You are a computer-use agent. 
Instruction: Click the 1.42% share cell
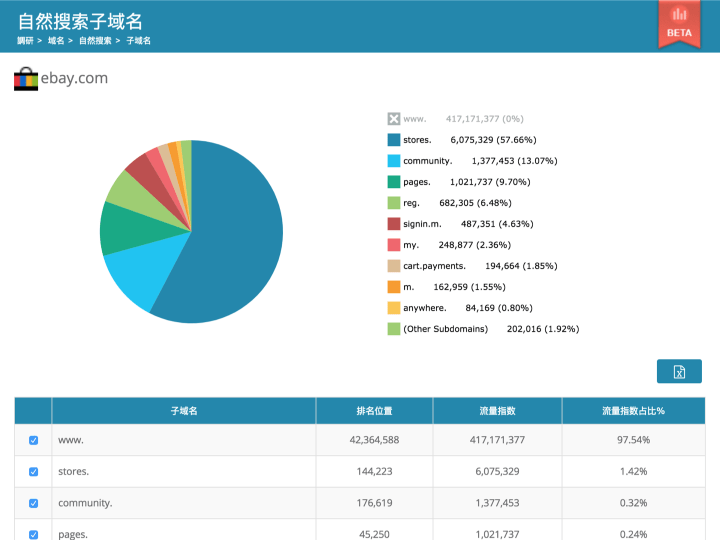pyautogui.click(x=634, y=472)
